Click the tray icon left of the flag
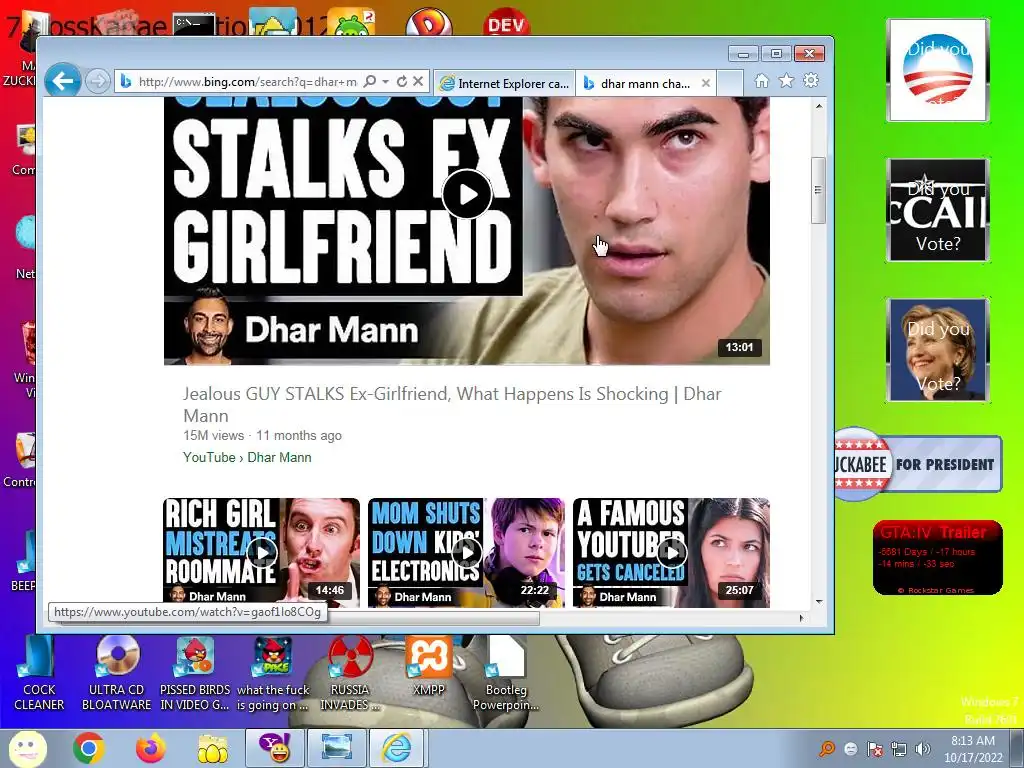 coord(850,748)
